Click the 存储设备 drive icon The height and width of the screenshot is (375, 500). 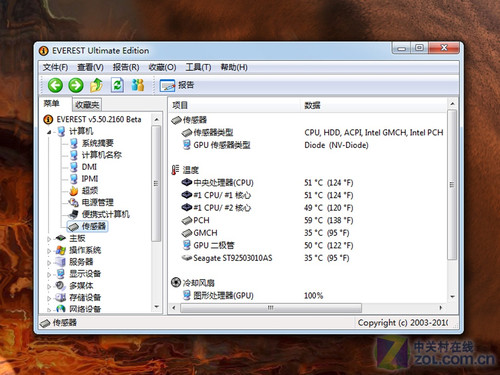[x=61, y=297]
